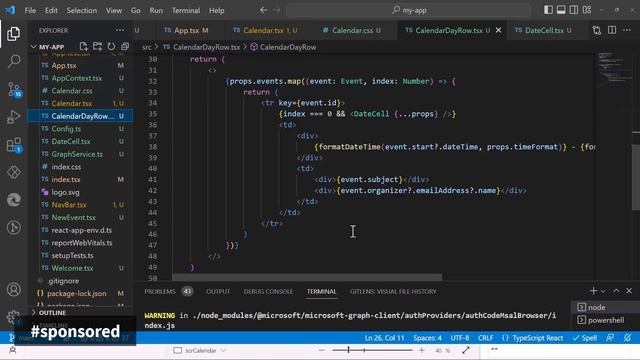Add a new terminal with plus icon

593,291
